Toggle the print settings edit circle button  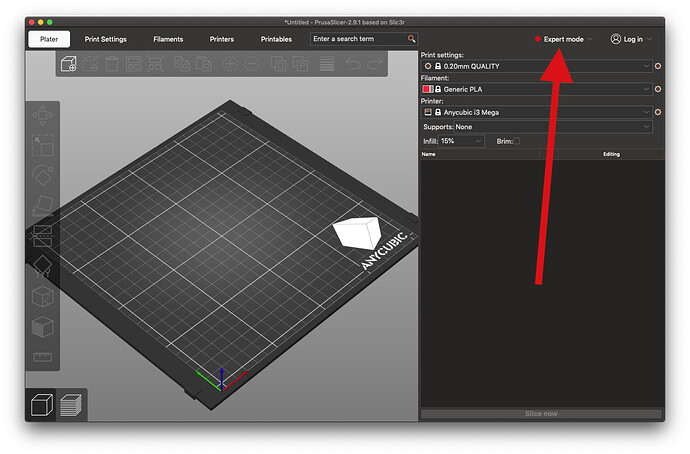click(x=657, y=65)
